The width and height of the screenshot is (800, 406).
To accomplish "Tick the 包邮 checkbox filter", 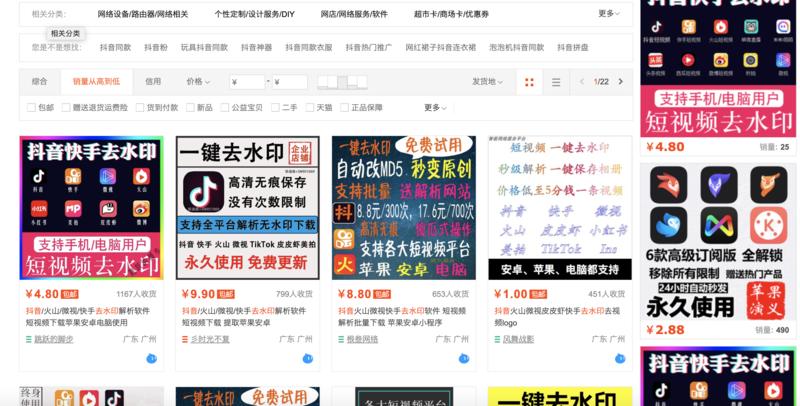I will click(31, 108).
